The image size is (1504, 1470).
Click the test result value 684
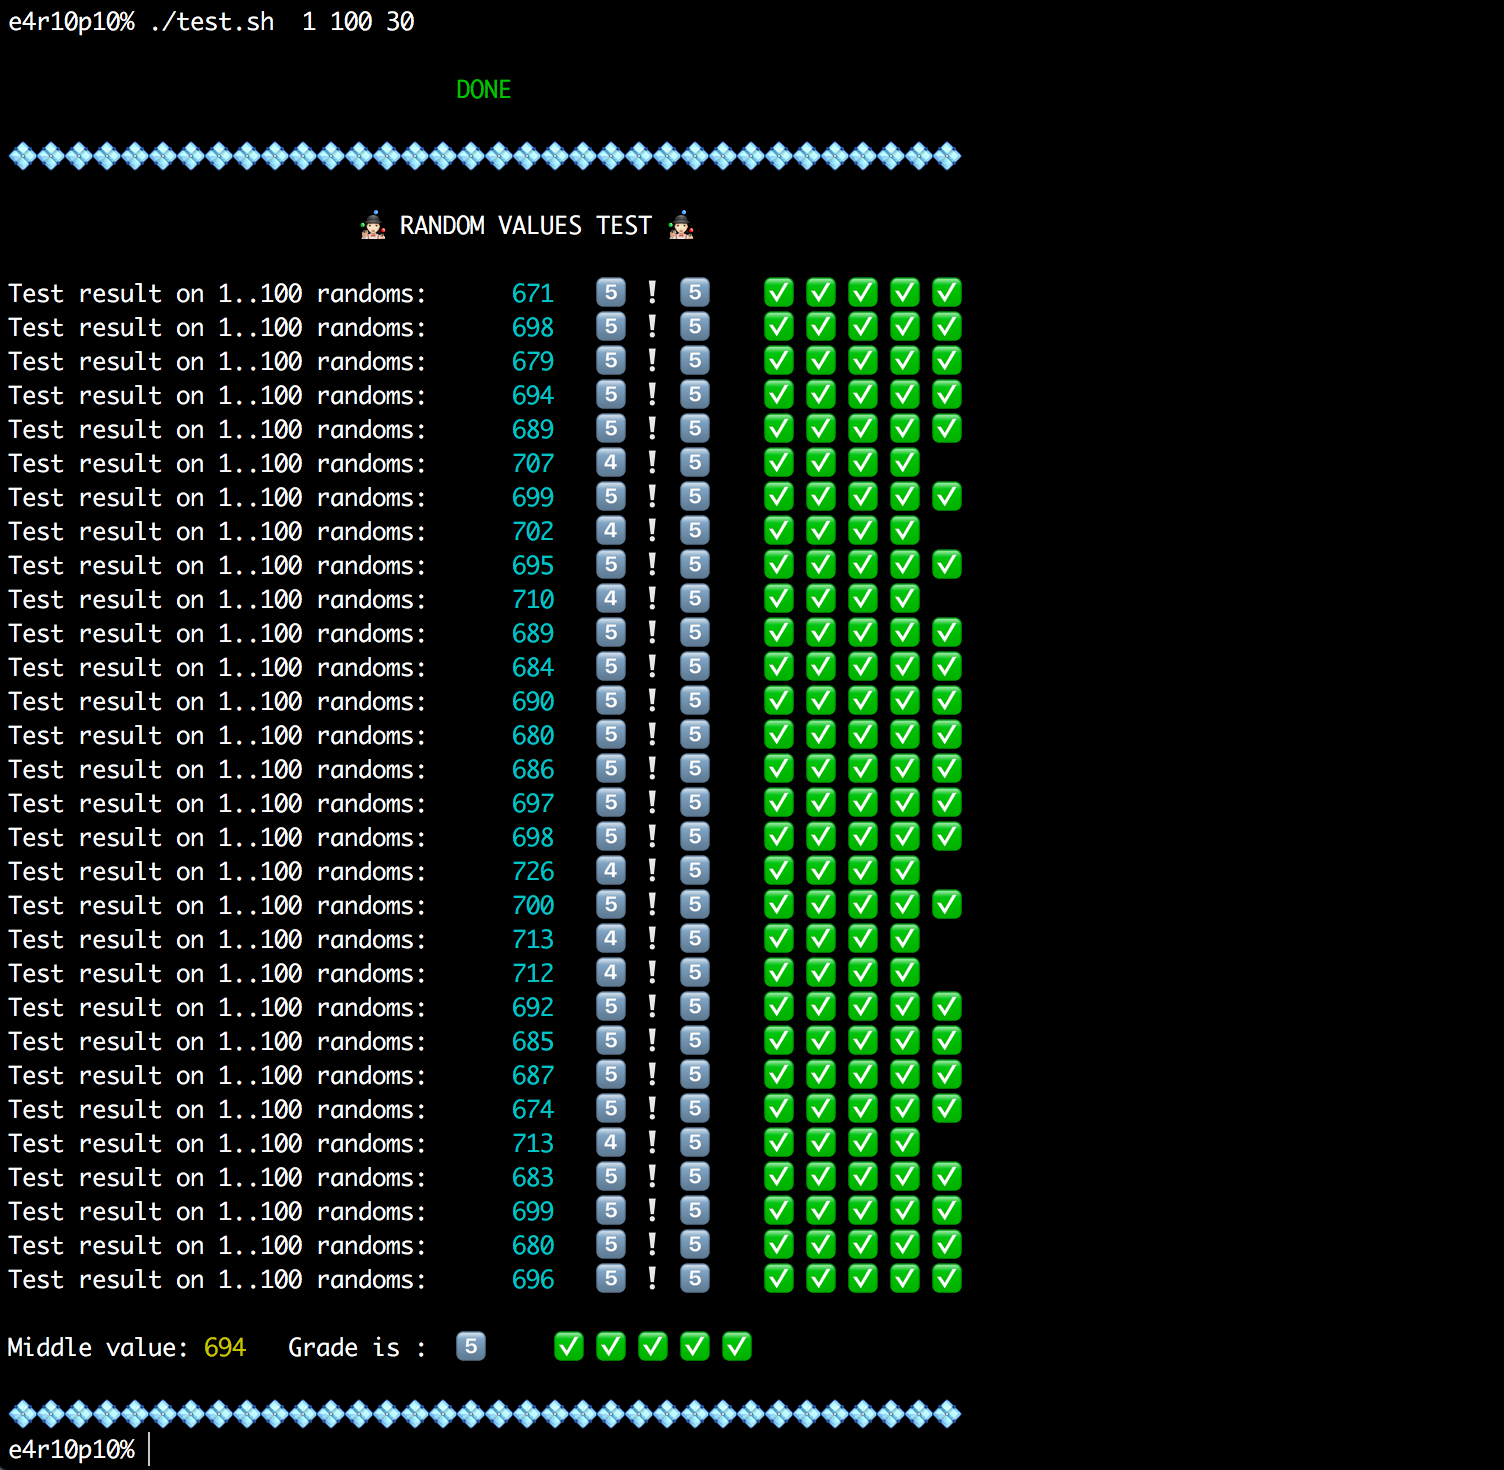pyautogui.click(x=533, y=667)
